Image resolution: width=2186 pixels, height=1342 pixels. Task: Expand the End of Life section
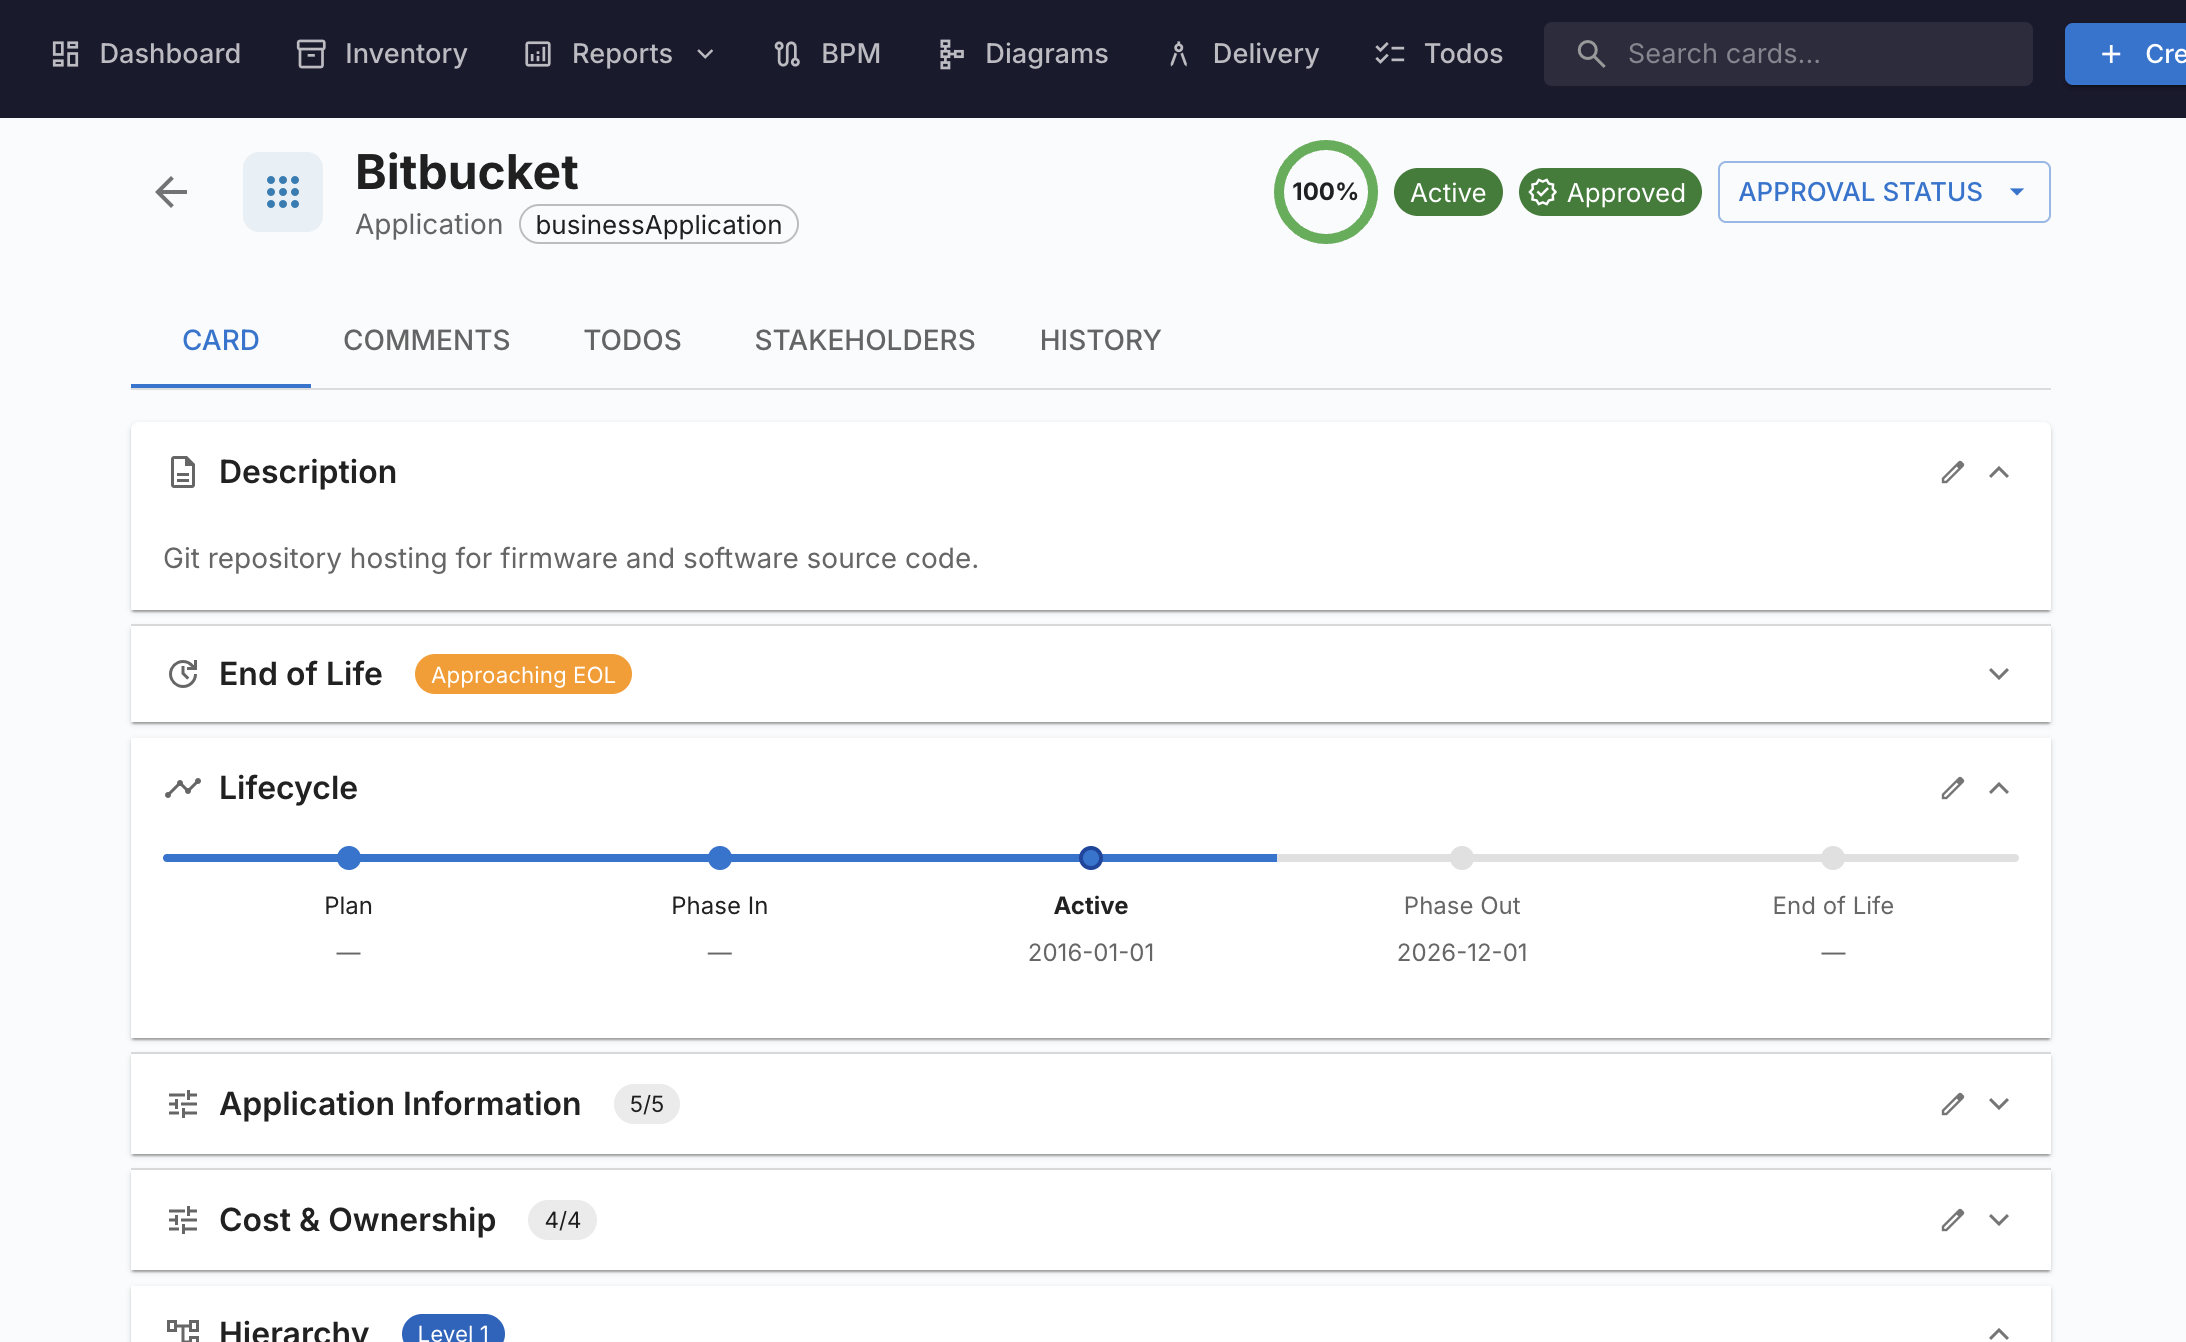(1998, 674)
